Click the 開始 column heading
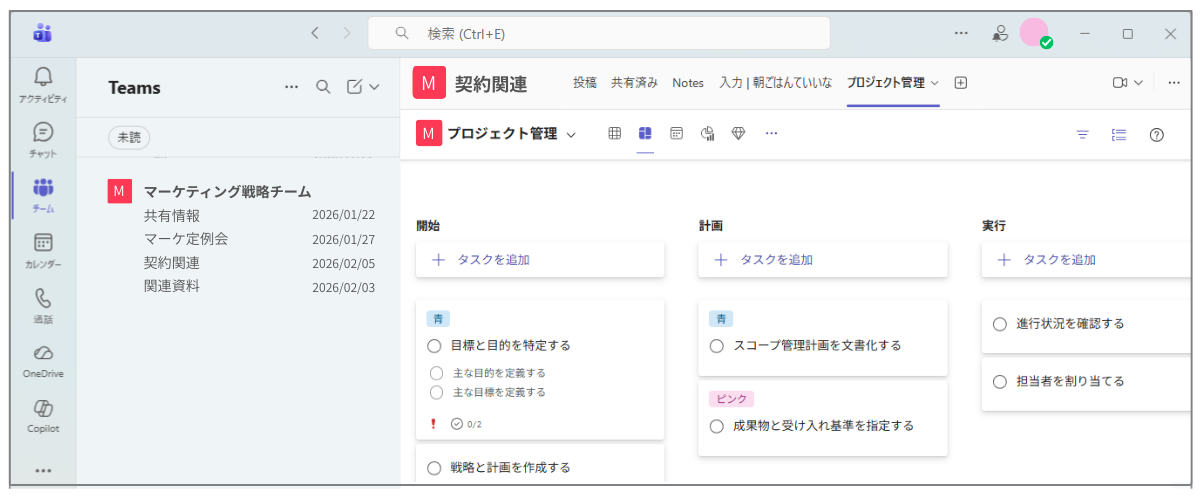This screenshot has height=500, width=1200. tap(428, 226)
